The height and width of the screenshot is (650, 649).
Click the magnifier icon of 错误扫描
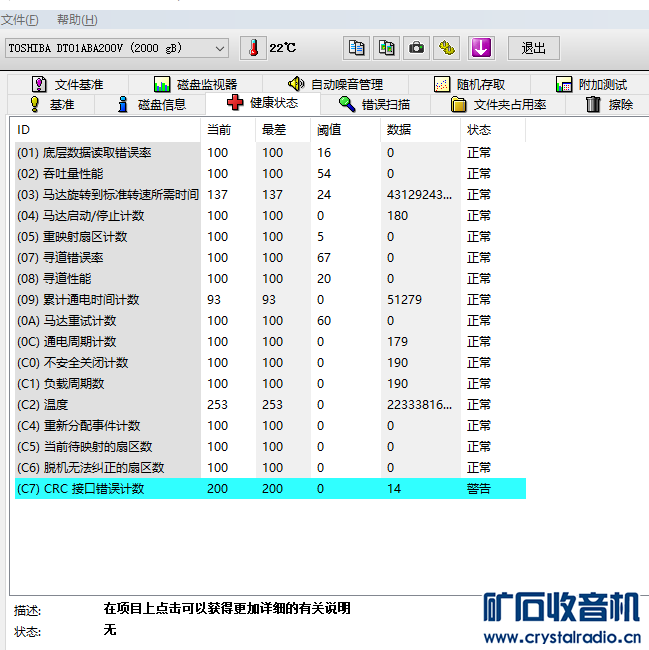pyautogui.click(x=347, y=104)
